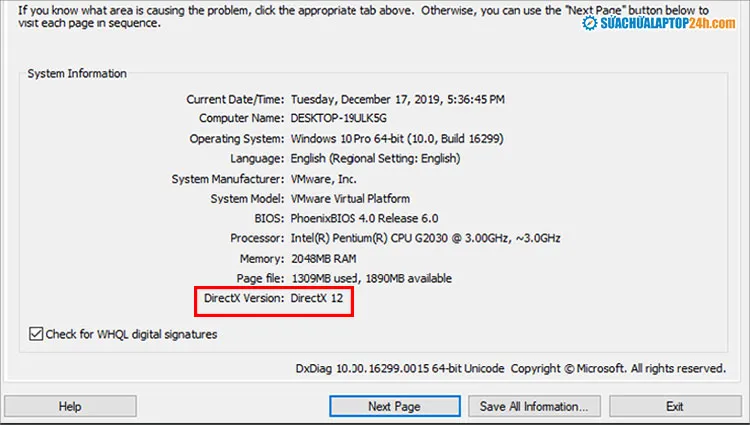The image size is (750, 425).
Task: Click the VMware Virtual Platform system model
Action: (x=350, y=198)
